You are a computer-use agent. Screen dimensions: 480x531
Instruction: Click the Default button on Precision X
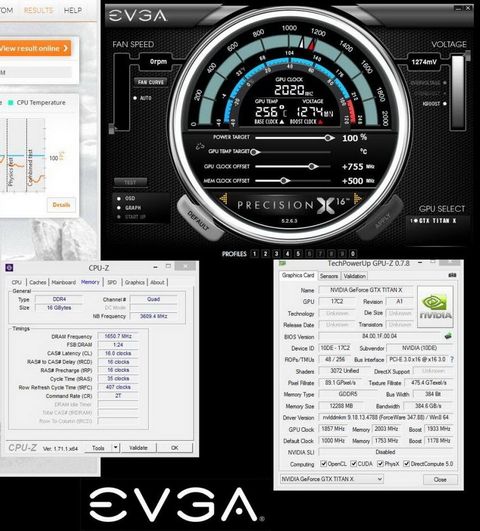pos(200,218)
